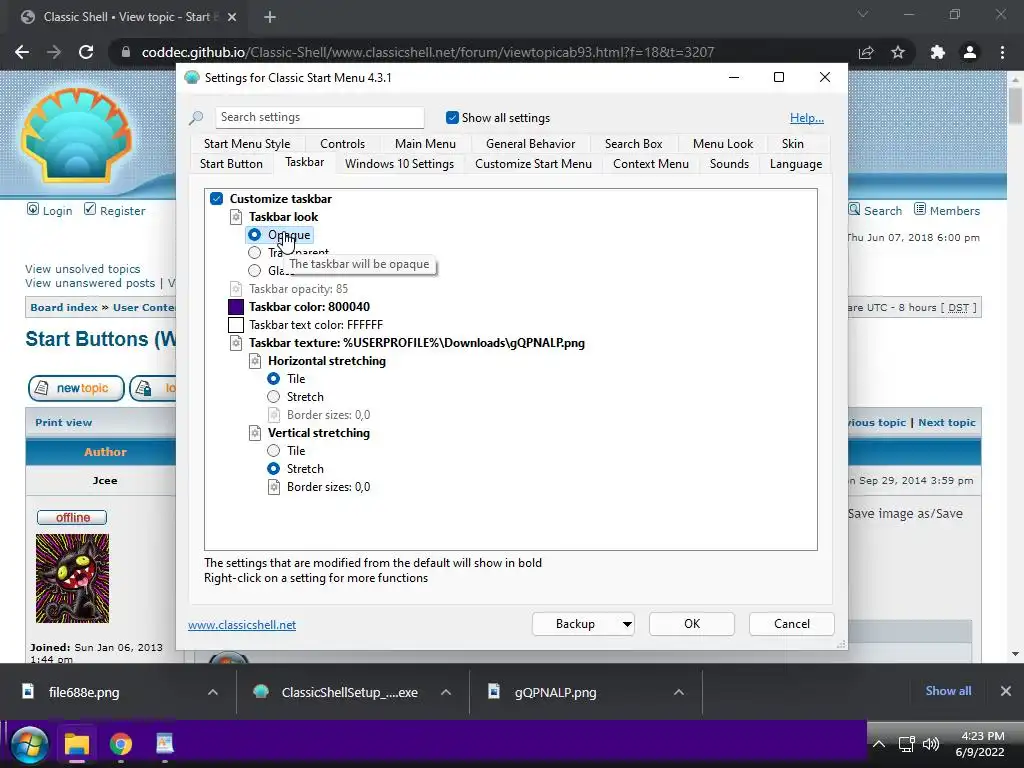Expand options for file688e.png download

213,692
